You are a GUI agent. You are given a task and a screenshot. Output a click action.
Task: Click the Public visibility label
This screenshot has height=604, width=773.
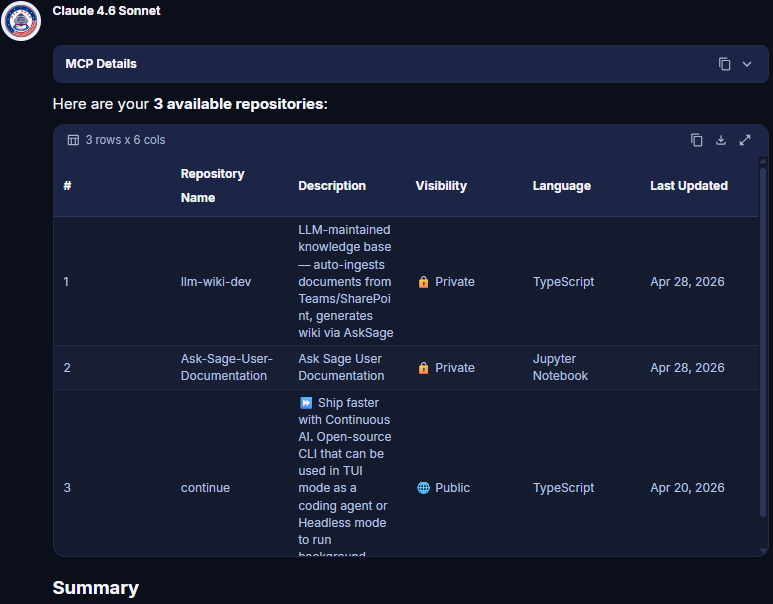point(453,488)
